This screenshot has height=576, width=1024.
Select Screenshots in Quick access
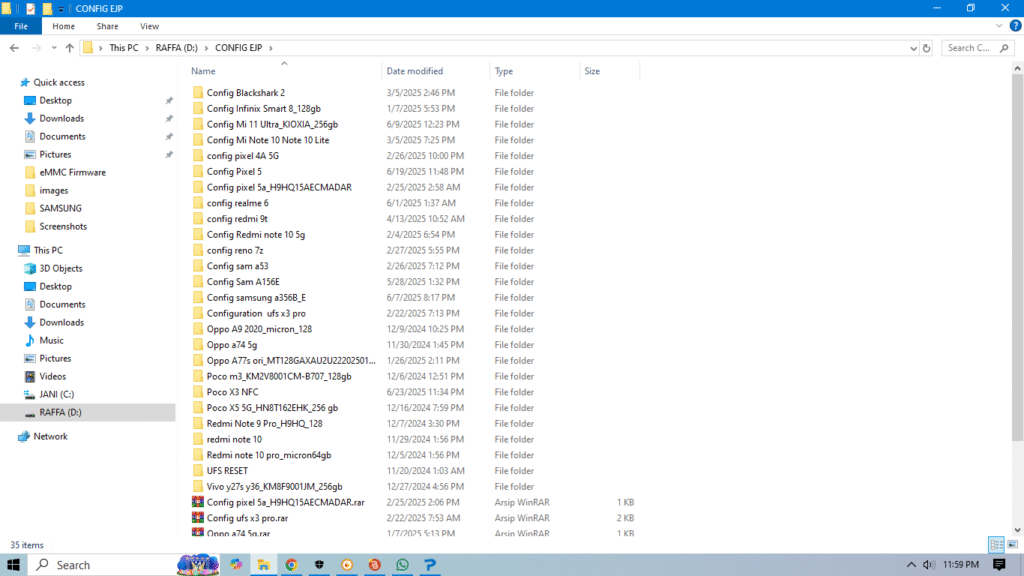[63, 227]
